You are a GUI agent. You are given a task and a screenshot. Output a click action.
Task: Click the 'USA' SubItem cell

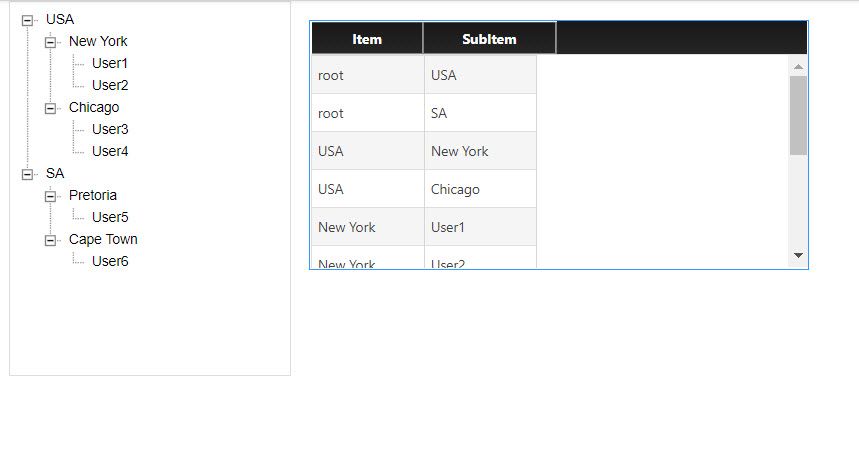pyautogui.click(x=480, y=75)
